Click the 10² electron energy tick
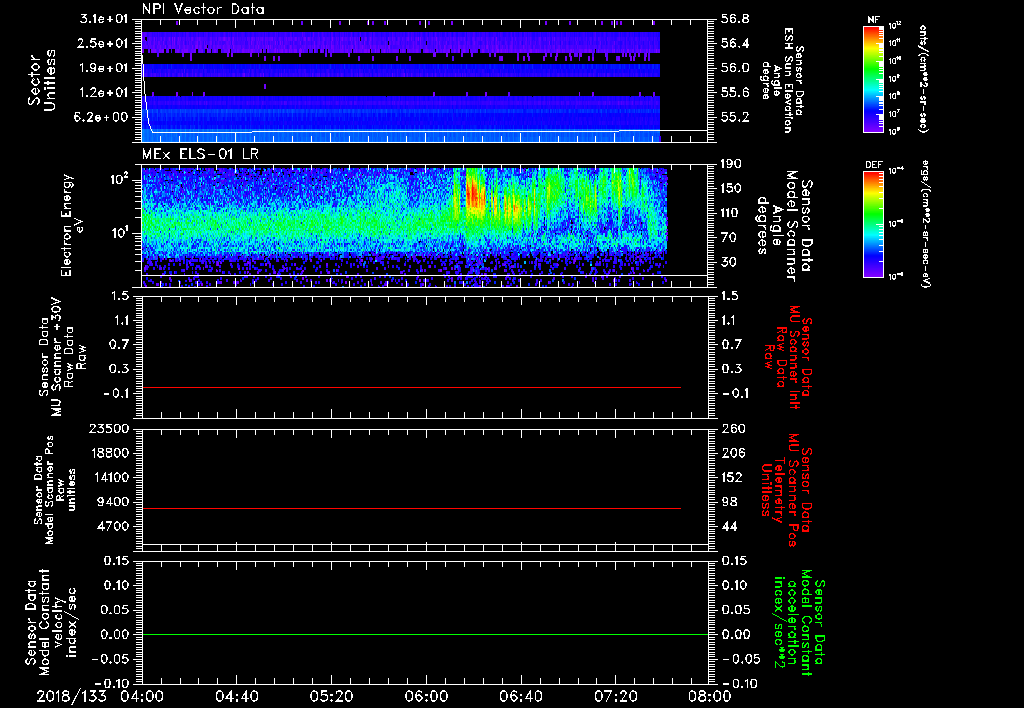This screenshot has width=1024, height=708. tap(120, 179)
